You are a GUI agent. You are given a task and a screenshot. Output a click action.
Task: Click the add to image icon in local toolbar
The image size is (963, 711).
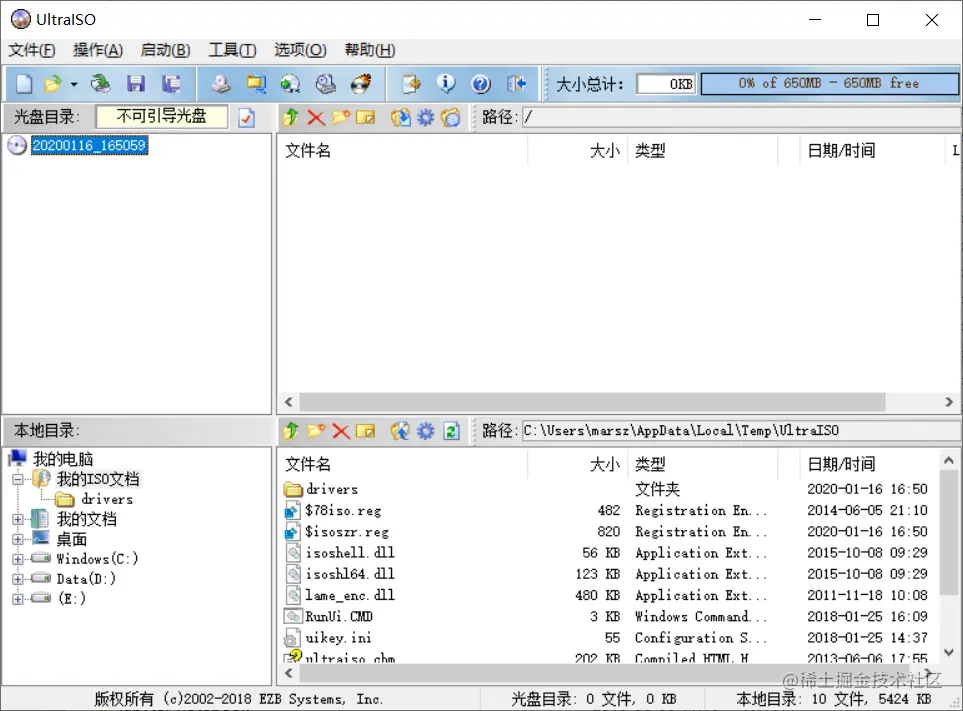coord(400,431)
